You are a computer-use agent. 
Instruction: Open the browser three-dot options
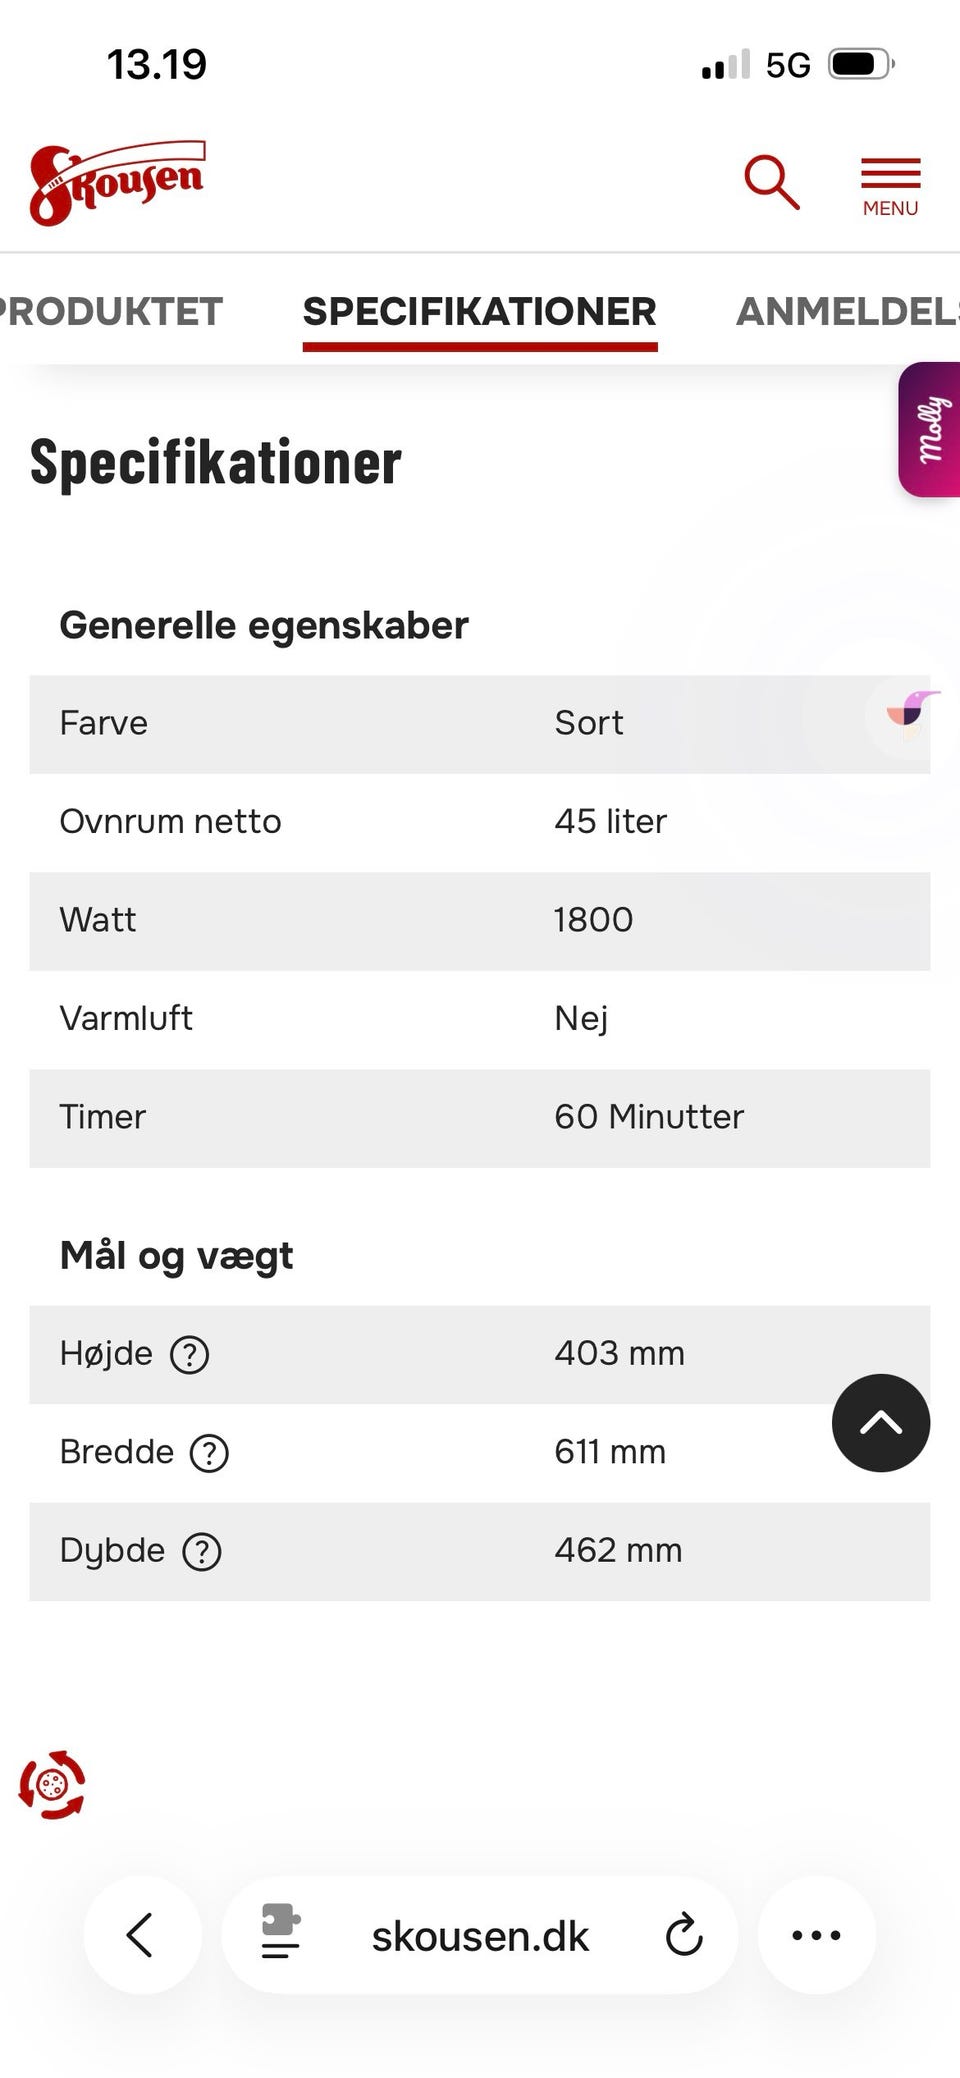pyautogui.click(x=816, y=1934)
